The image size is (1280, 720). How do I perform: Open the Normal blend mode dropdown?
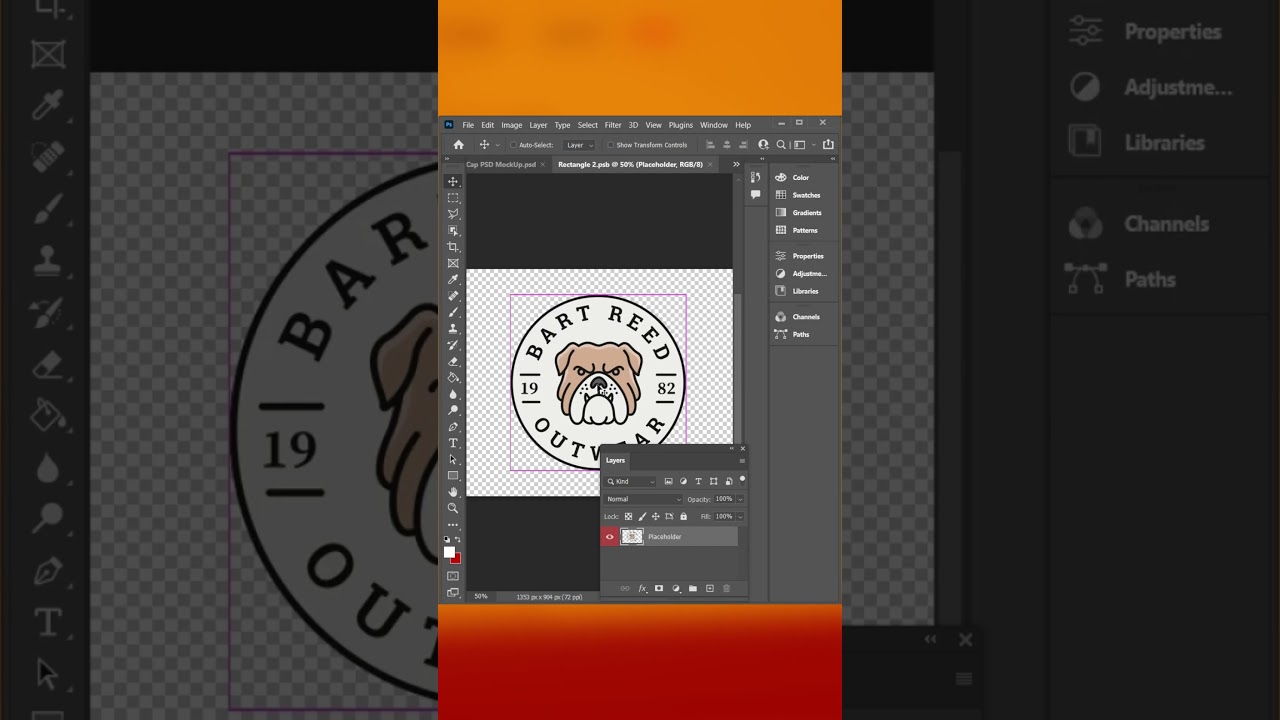point(644,499)
